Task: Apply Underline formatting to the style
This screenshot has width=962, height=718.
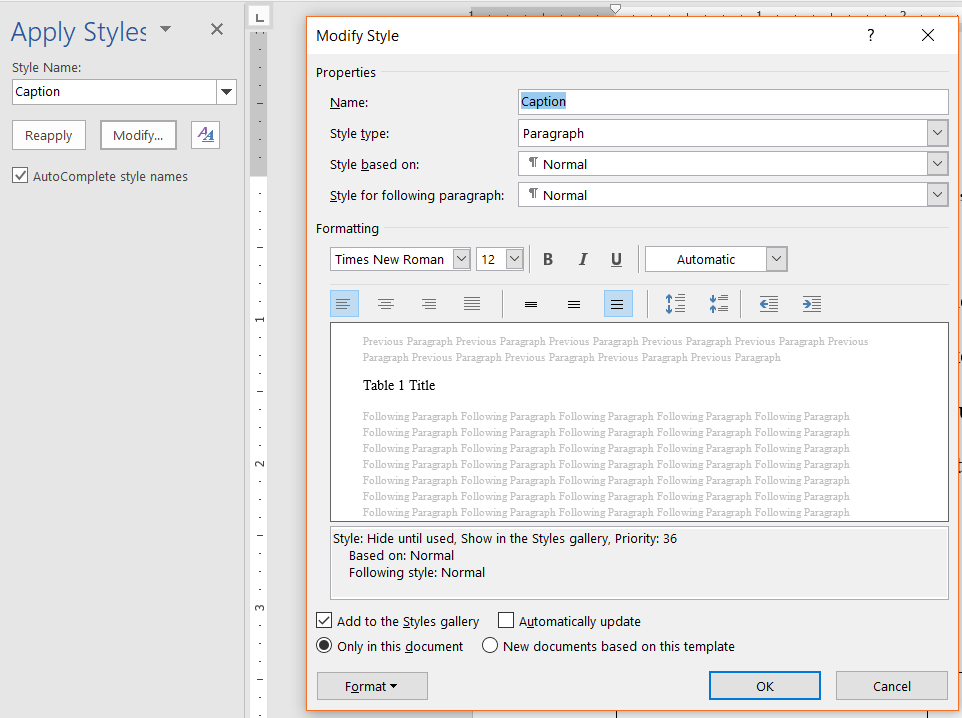Action: [616, 260]
